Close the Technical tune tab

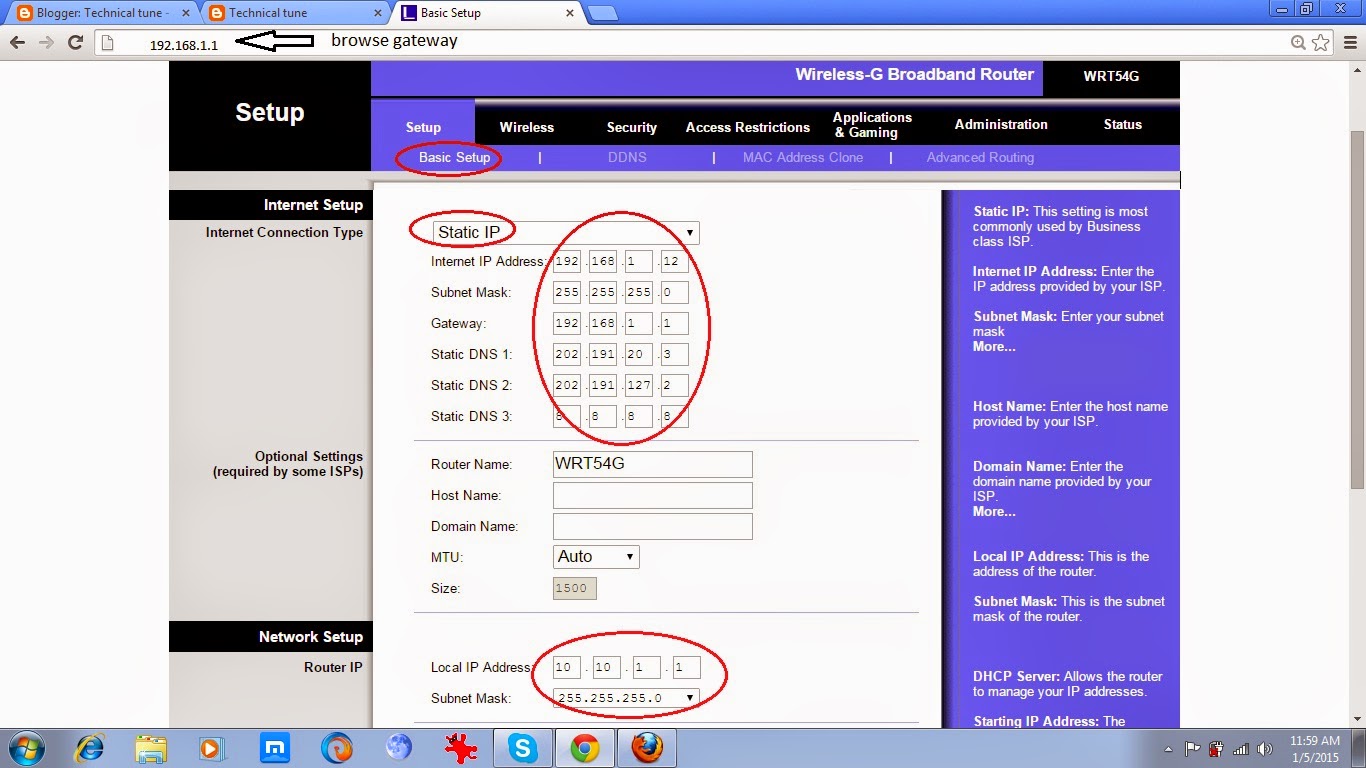coord(378,13)
